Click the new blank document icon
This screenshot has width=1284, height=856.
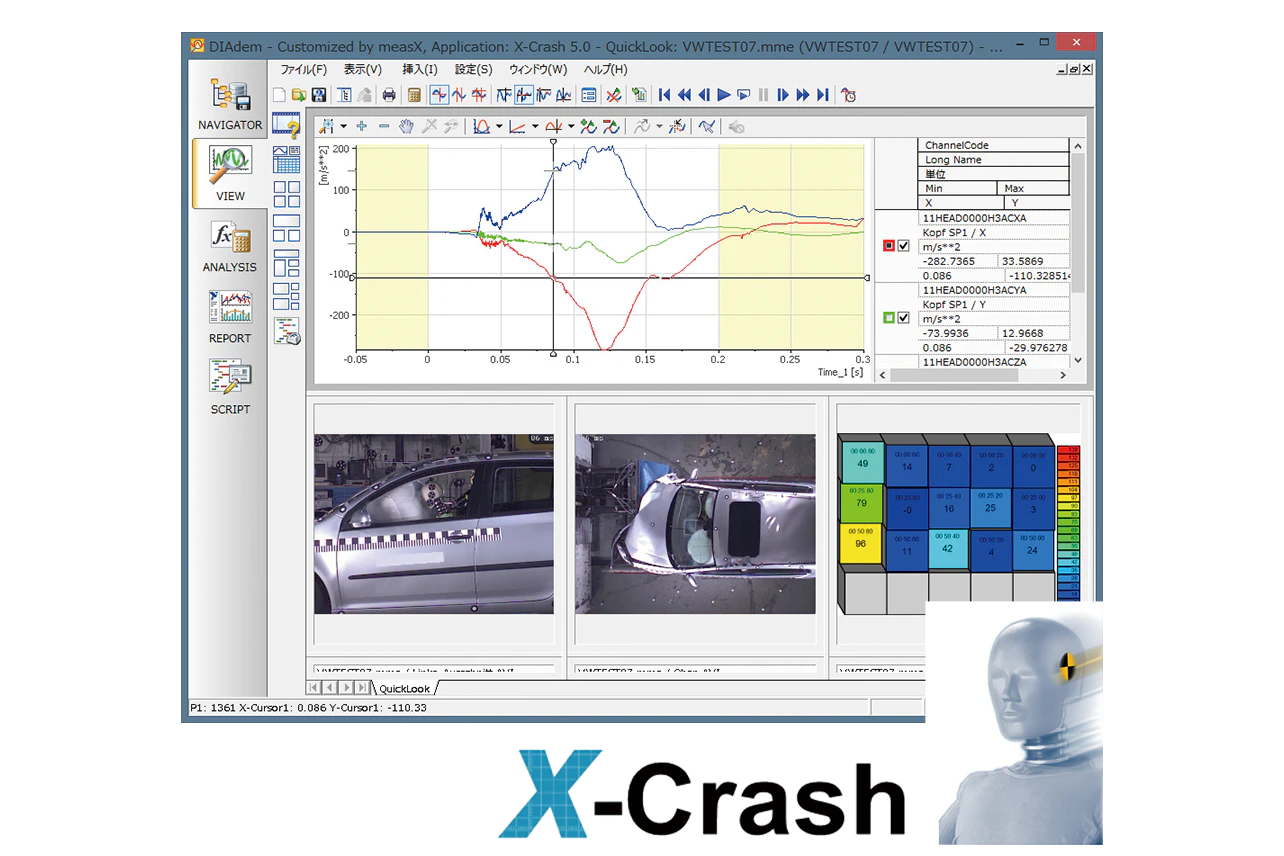[280, 95]
